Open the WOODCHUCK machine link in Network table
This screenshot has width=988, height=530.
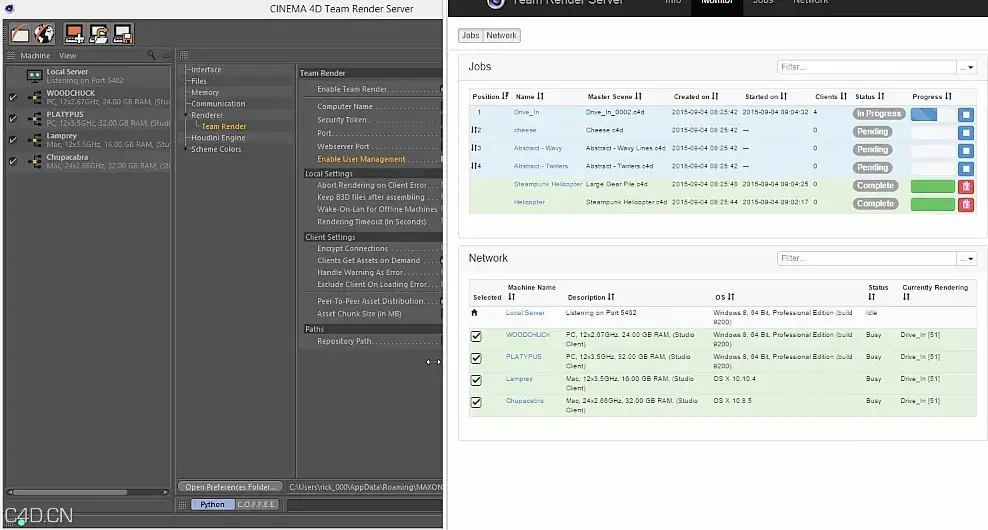point(528,335)
